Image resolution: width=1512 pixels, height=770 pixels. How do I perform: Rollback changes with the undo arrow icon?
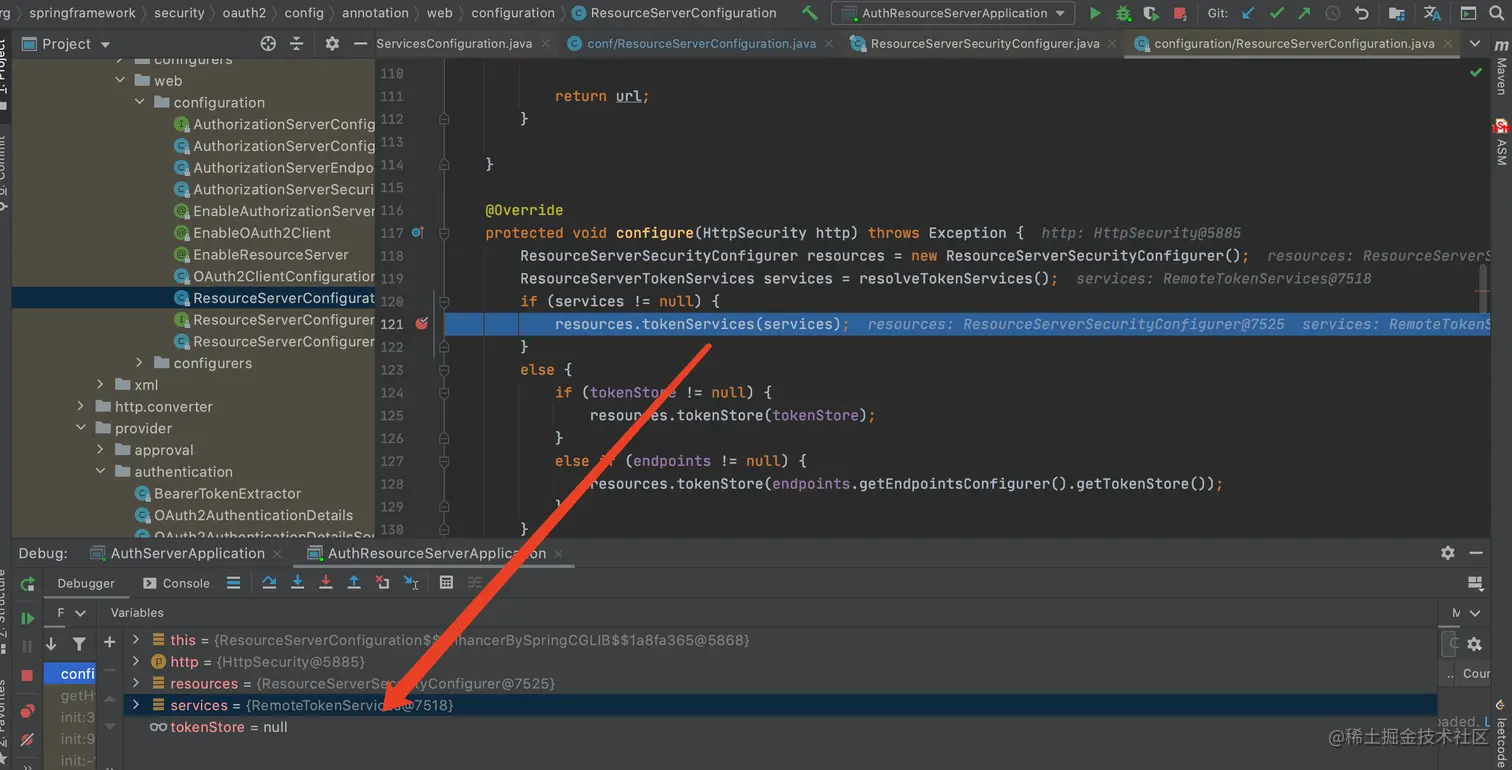(1361, 13)
